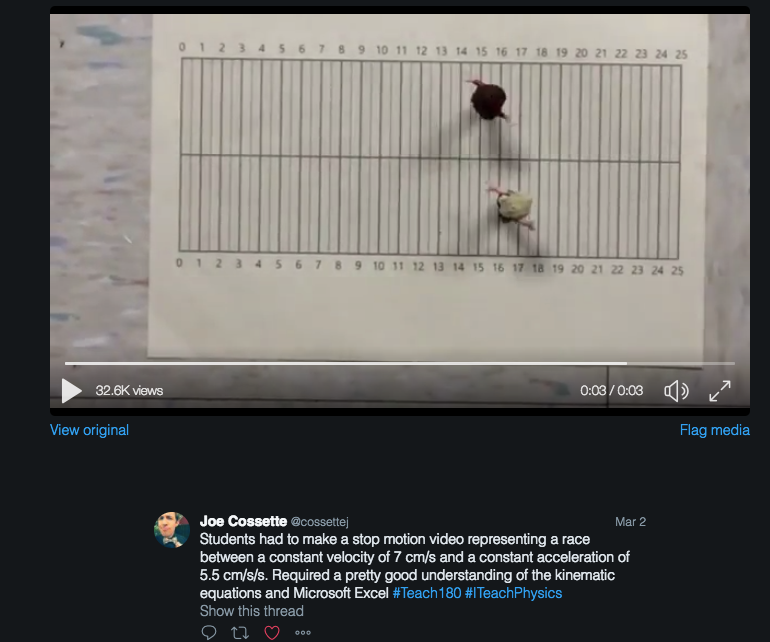Open the #Teach180 hashtag

coord(427,593)
